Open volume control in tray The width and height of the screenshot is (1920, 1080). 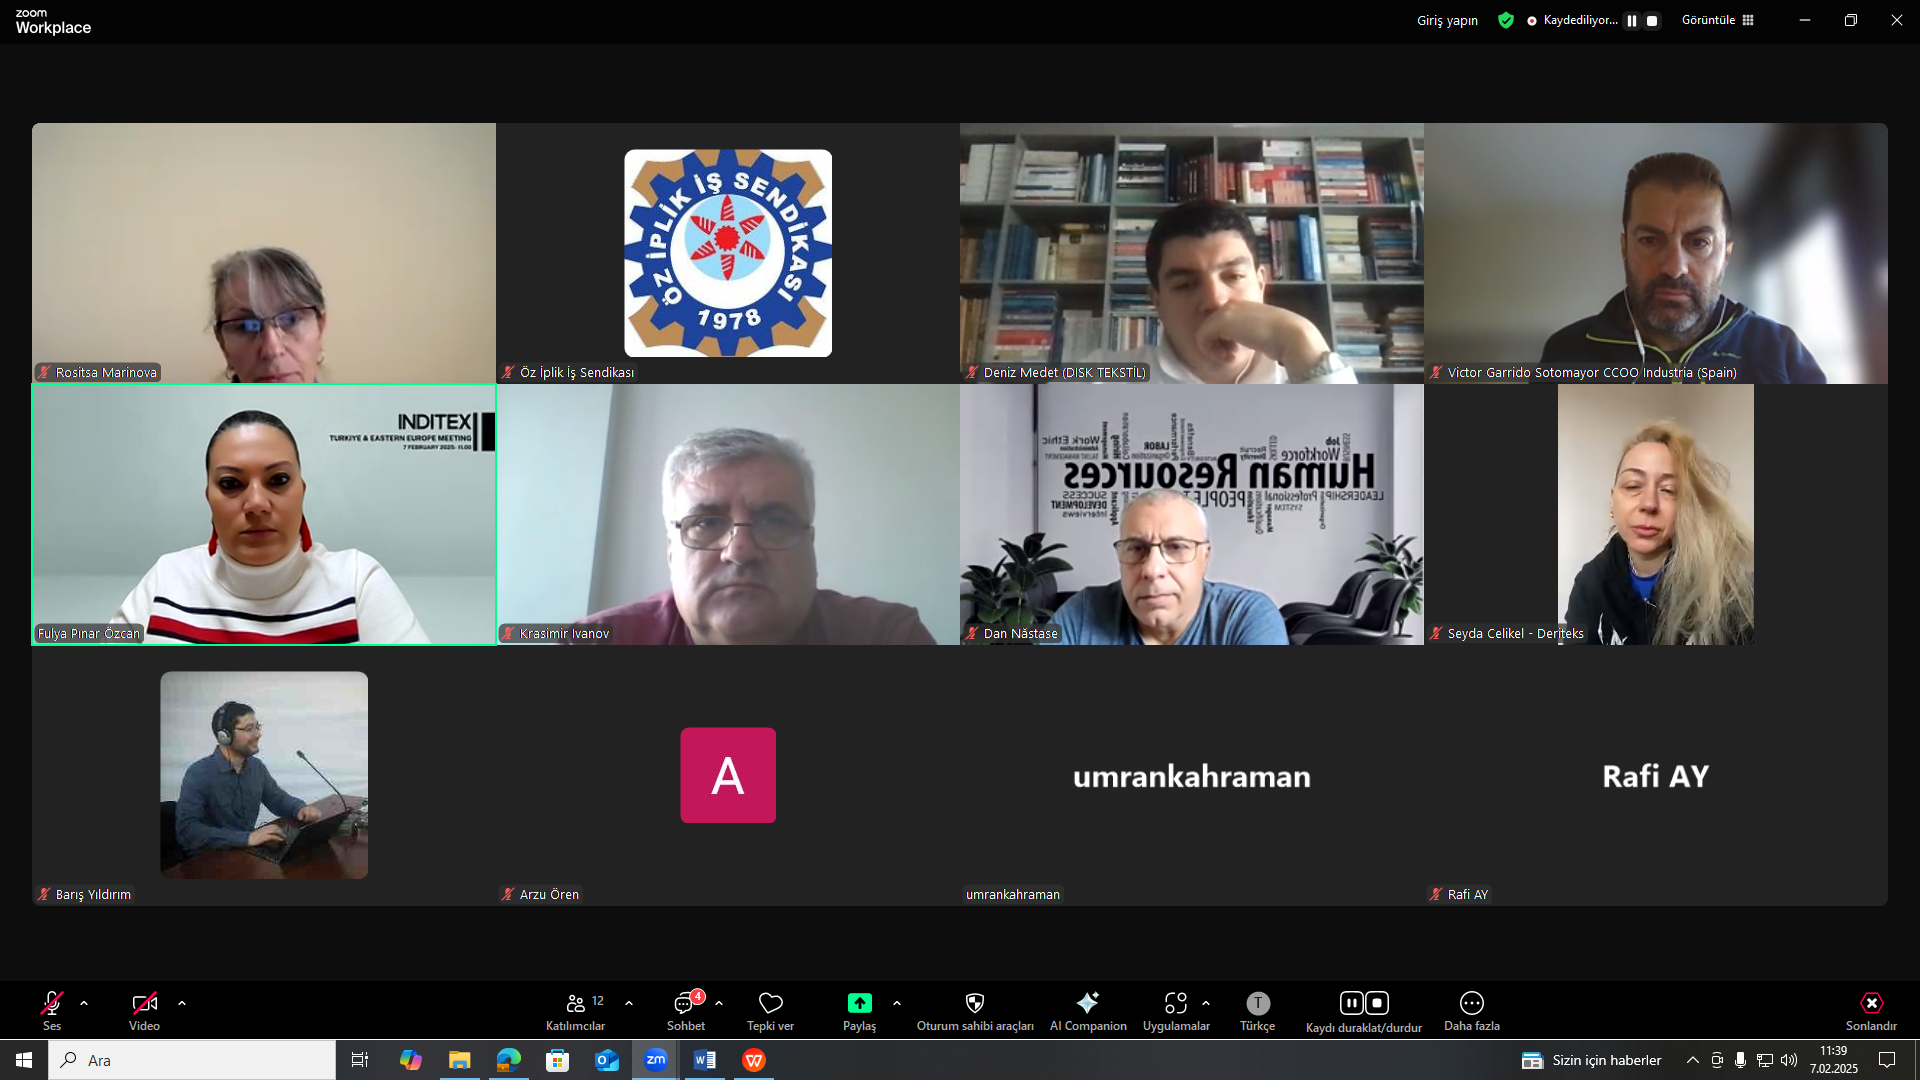[x=1789, y=1060]
